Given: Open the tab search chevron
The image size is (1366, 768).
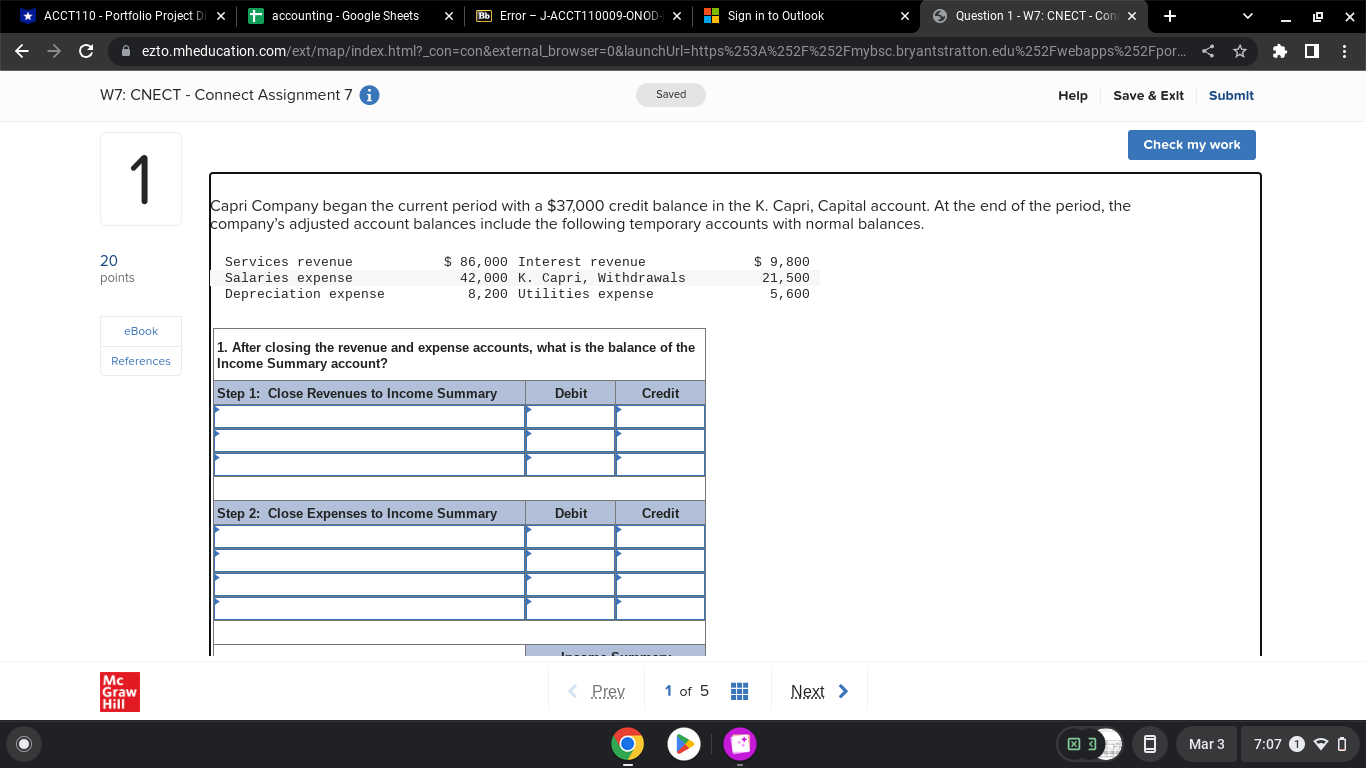Looking at the screenshot, I should pos(1247,16).
